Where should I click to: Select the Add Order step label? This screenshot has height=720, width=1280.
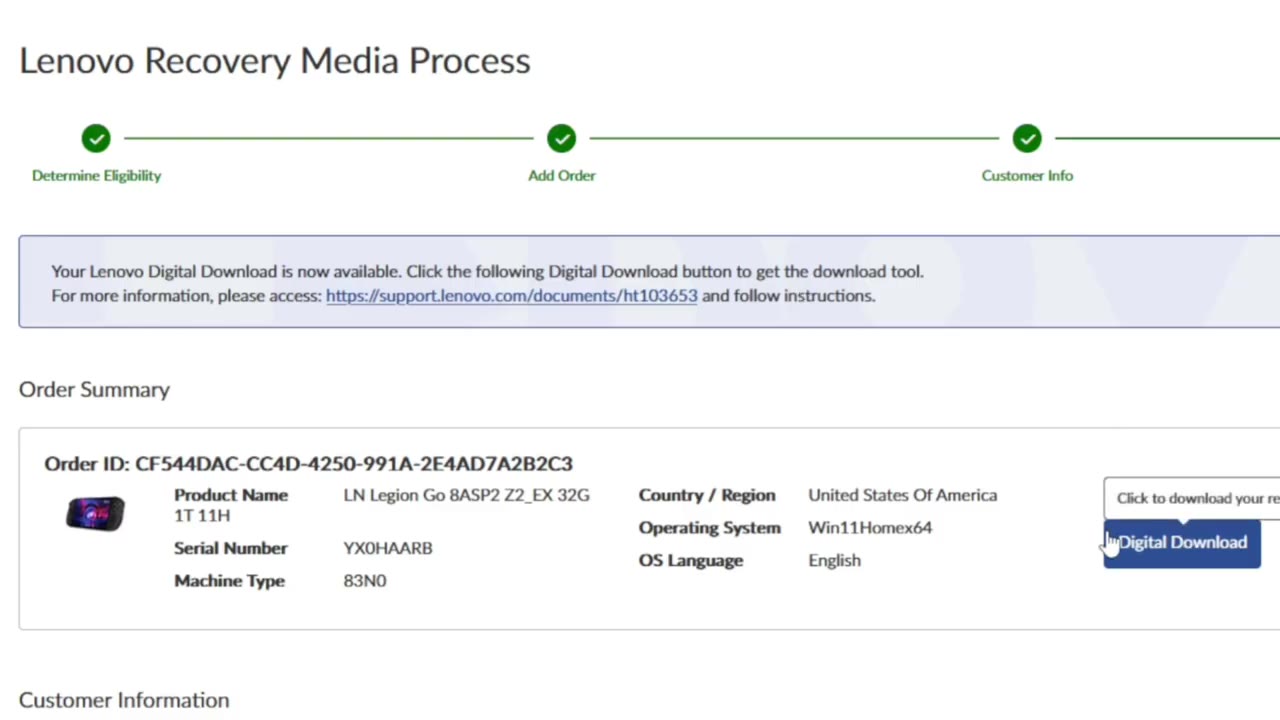point(562,176)
